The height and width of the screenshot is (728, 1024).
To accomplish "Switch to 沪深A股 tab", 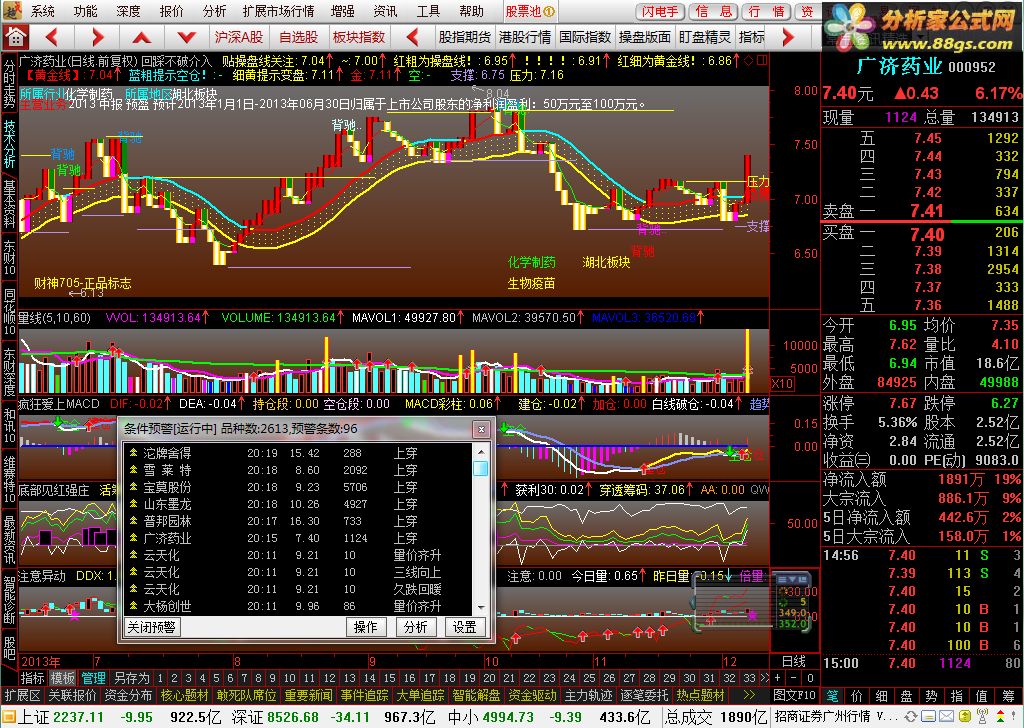I will [239, 37].
